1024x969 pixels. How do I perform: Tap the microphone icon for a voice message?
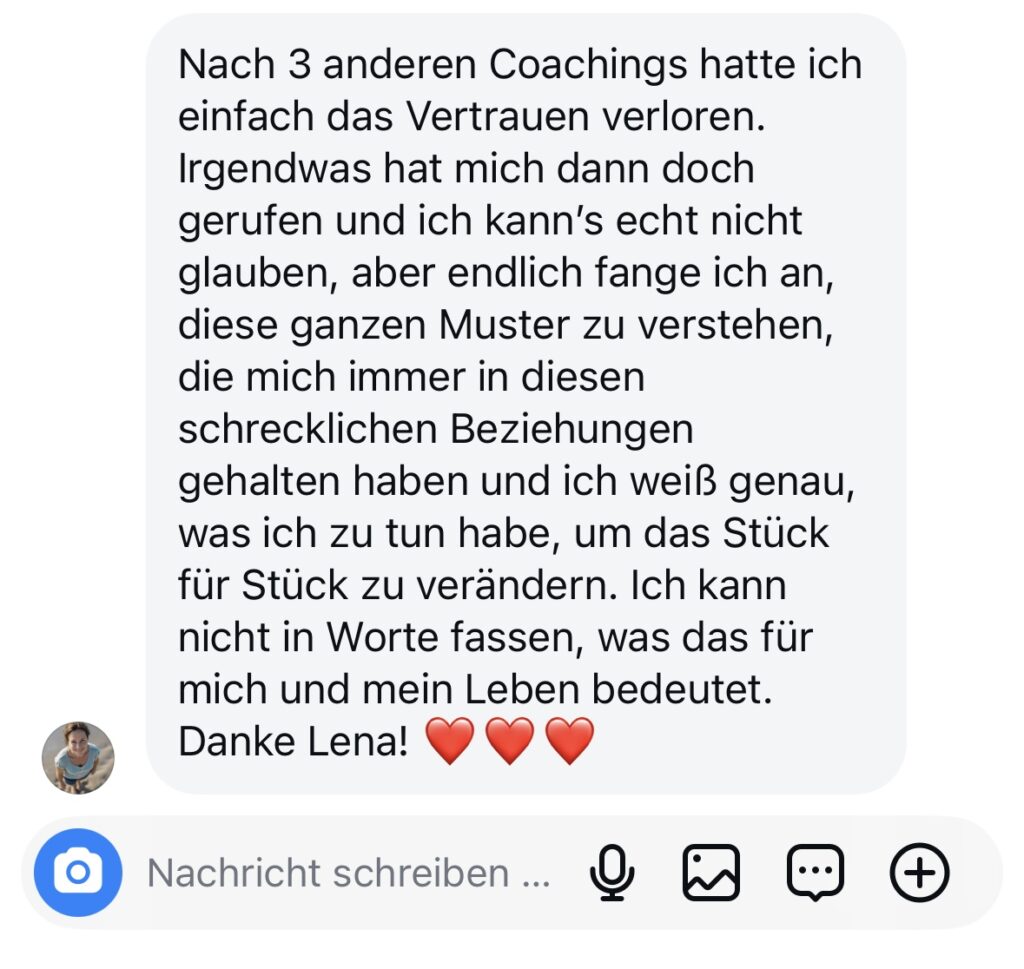612,872
